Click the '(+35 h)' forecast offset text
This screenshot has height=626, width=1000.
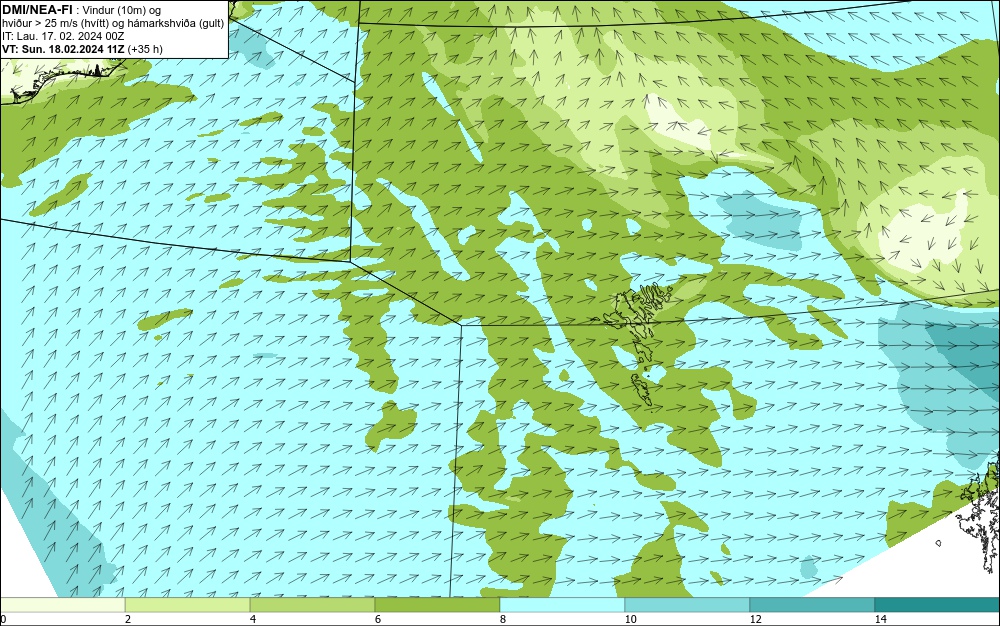(x=145, y=49)
